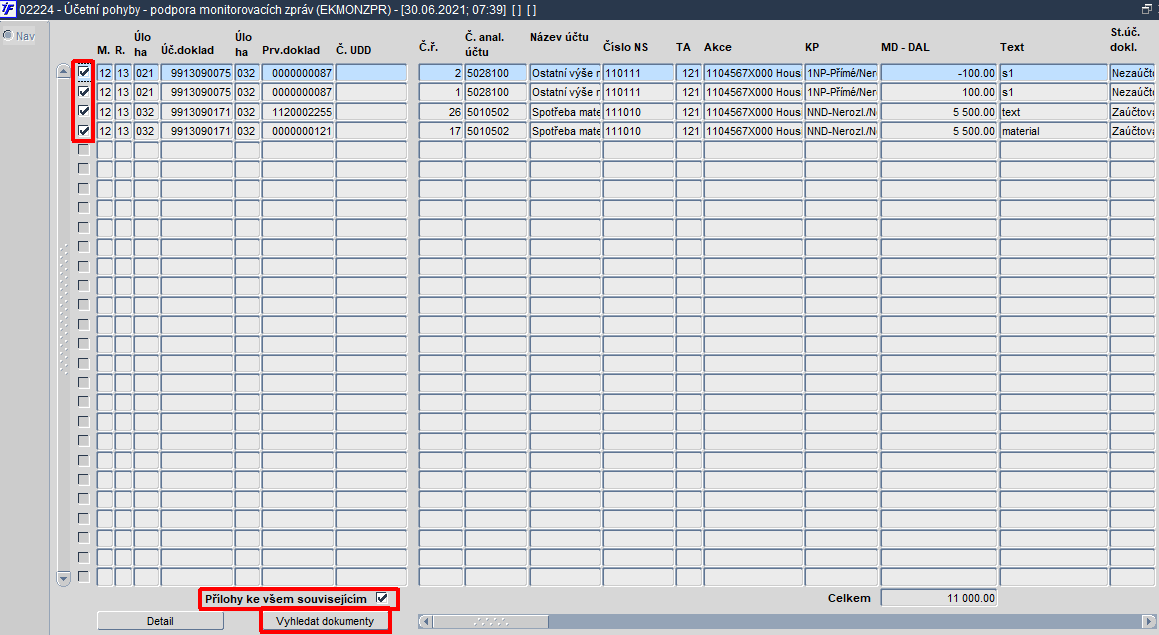Uncheck the checkbox for row with text 'text'

(84, 111)
